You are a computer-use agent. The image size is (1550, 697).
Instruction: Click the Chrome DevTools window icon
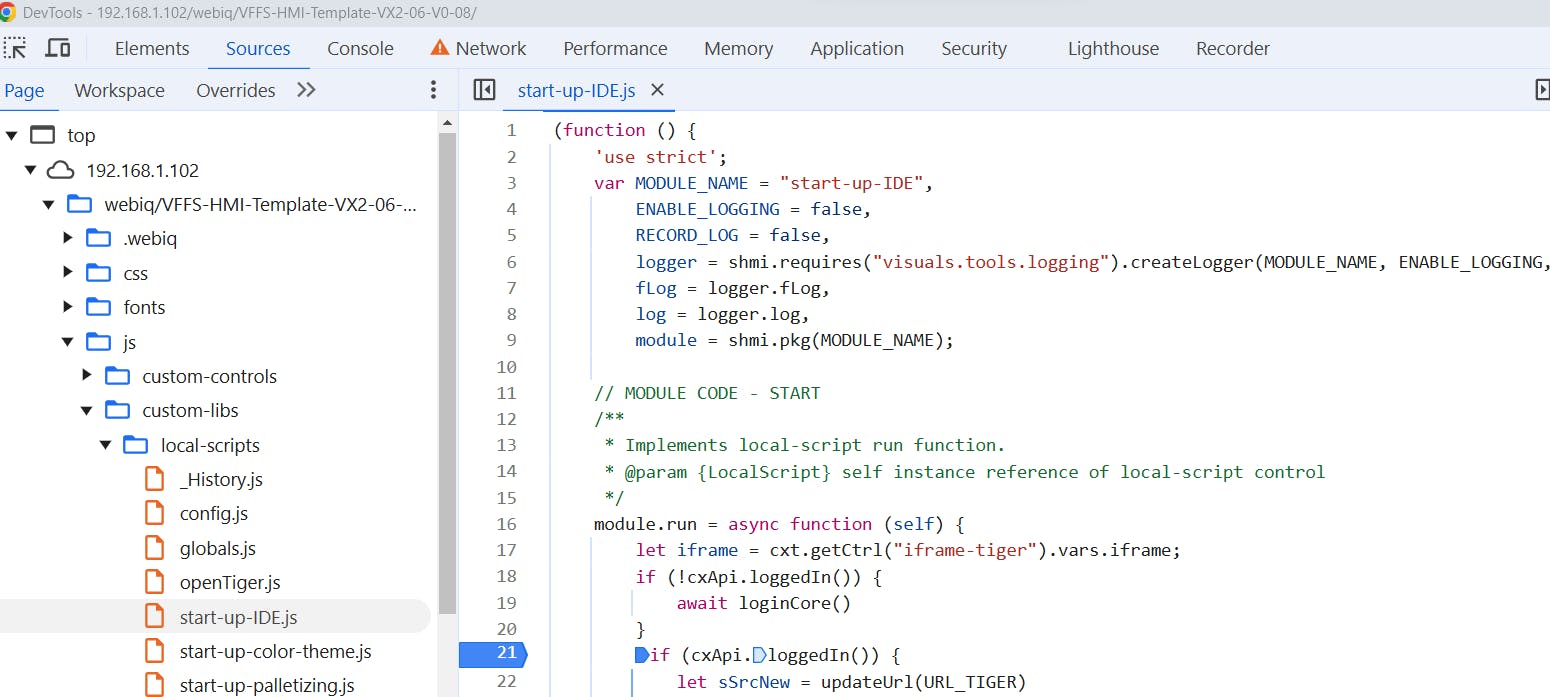[x=8, y=12]
